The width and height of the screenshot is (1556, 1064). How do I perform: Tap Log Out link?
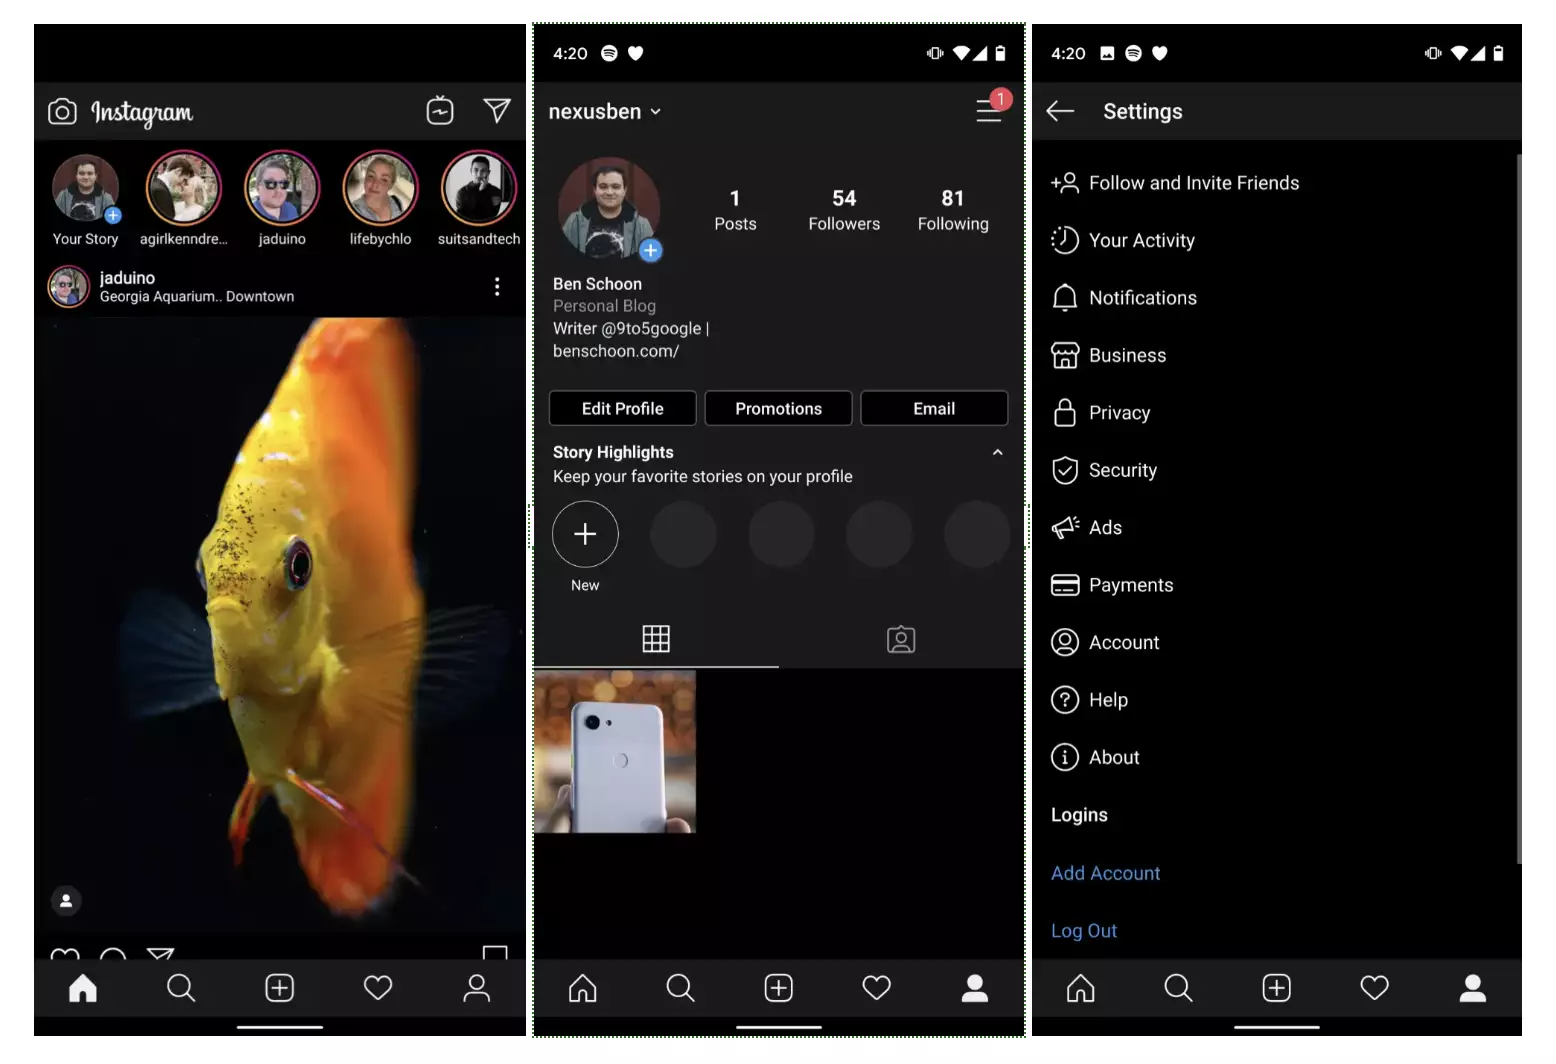[1084, 931]
